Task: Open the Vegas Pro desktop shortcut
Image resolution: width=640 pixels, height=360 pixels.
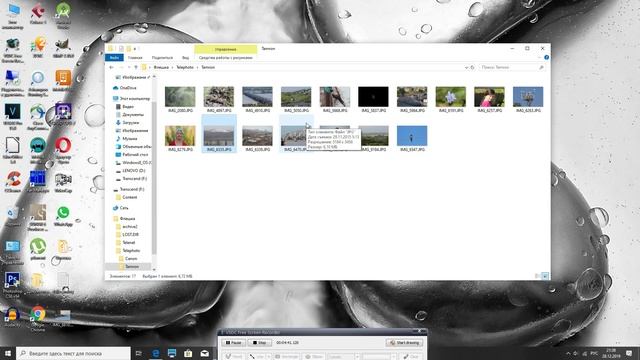Action: pyautogui.click(x=12, y=113)
